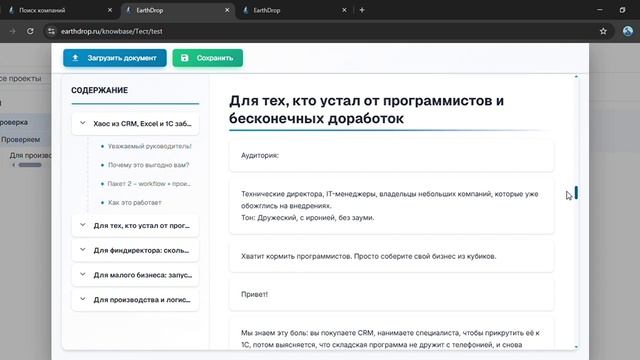Screen dimensions: 640x360
Task: Minimize the browser window
Action: pos(600,10)
